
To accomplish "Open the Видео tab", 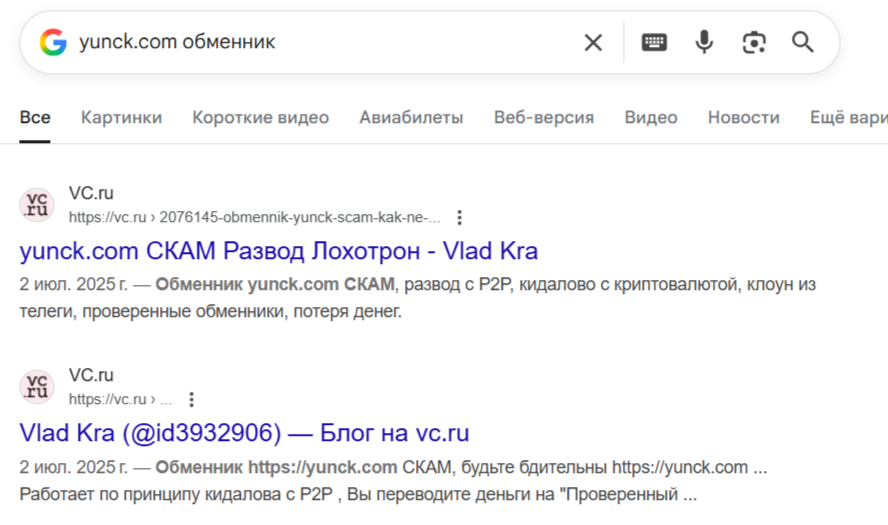I will [x=651, y=117].
